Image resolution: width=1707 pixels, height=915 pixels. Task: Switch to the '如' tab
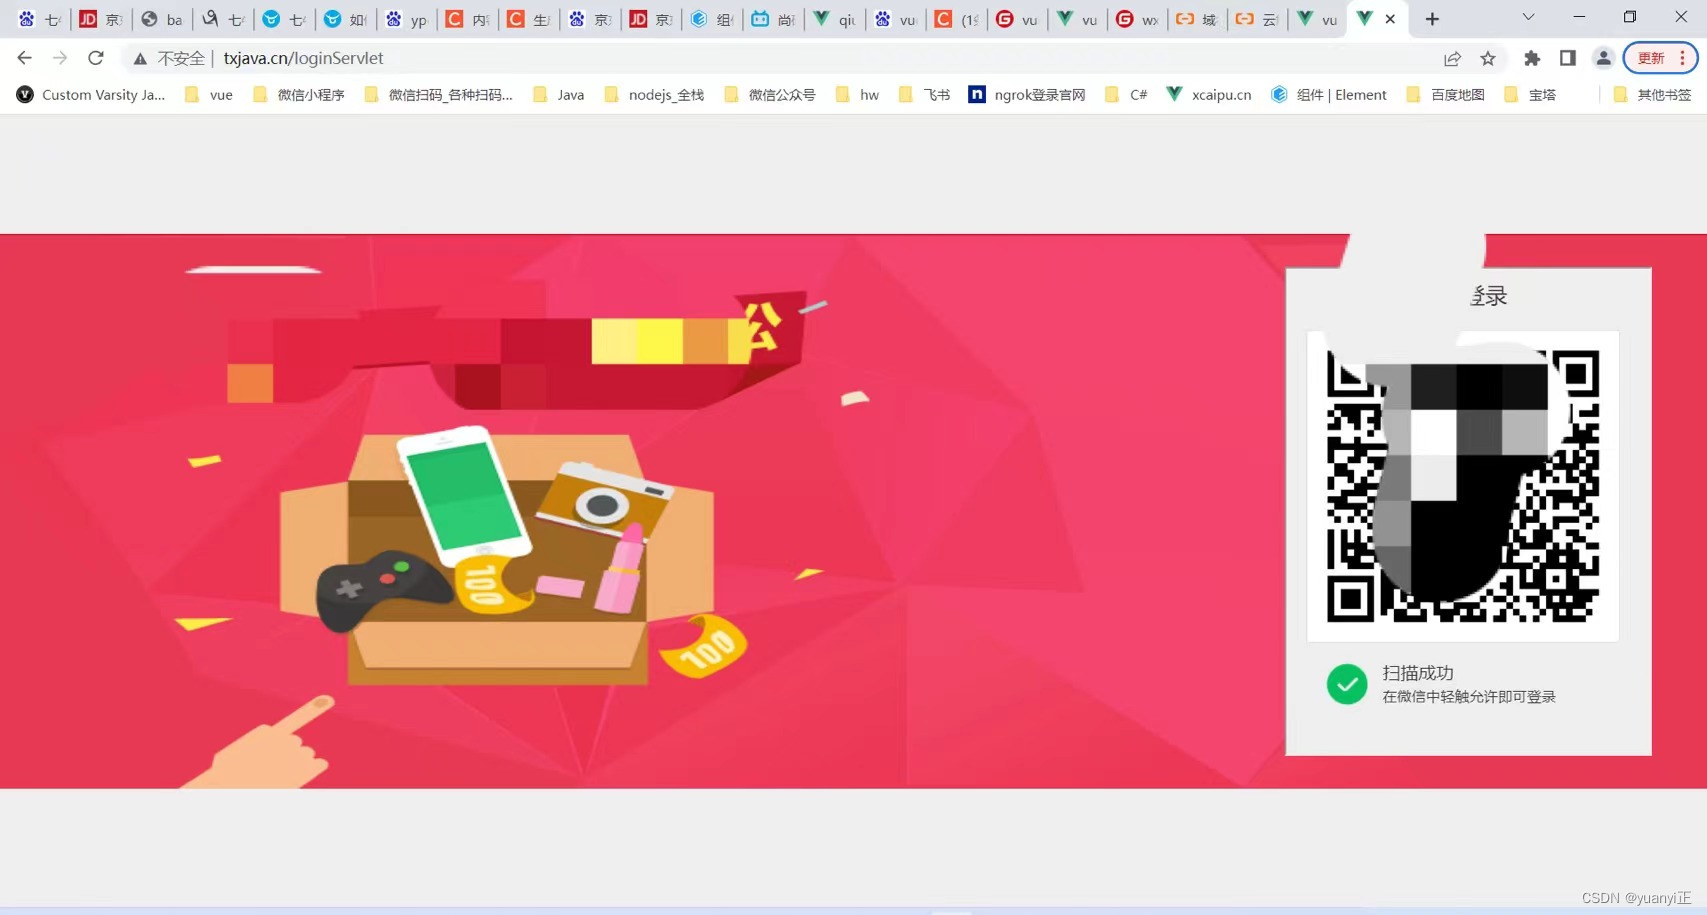click(346, 19)
